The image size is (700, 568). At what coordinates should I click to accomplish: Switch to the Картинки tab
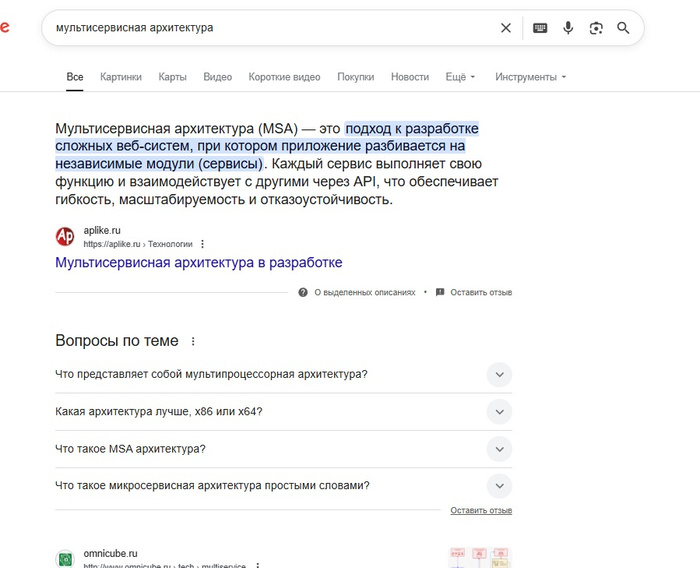pos(121,77)
